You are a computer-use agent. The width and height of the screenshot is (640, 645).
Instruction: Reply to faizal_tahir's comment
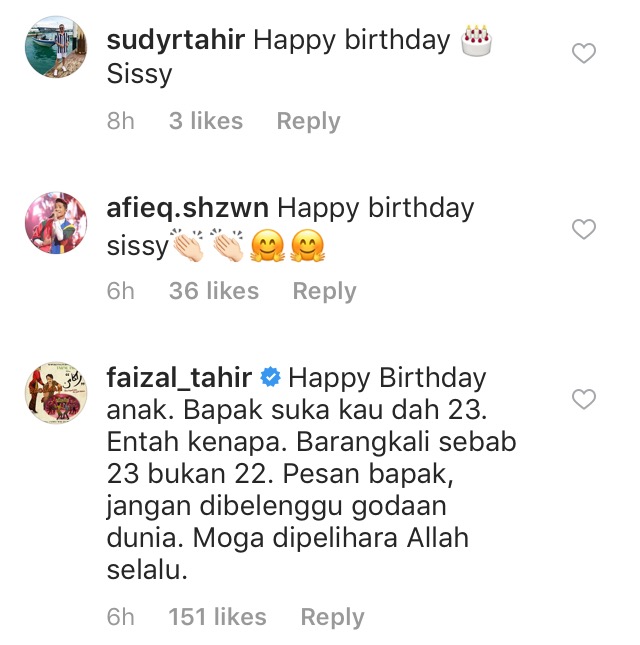click(x=332, y=617)
